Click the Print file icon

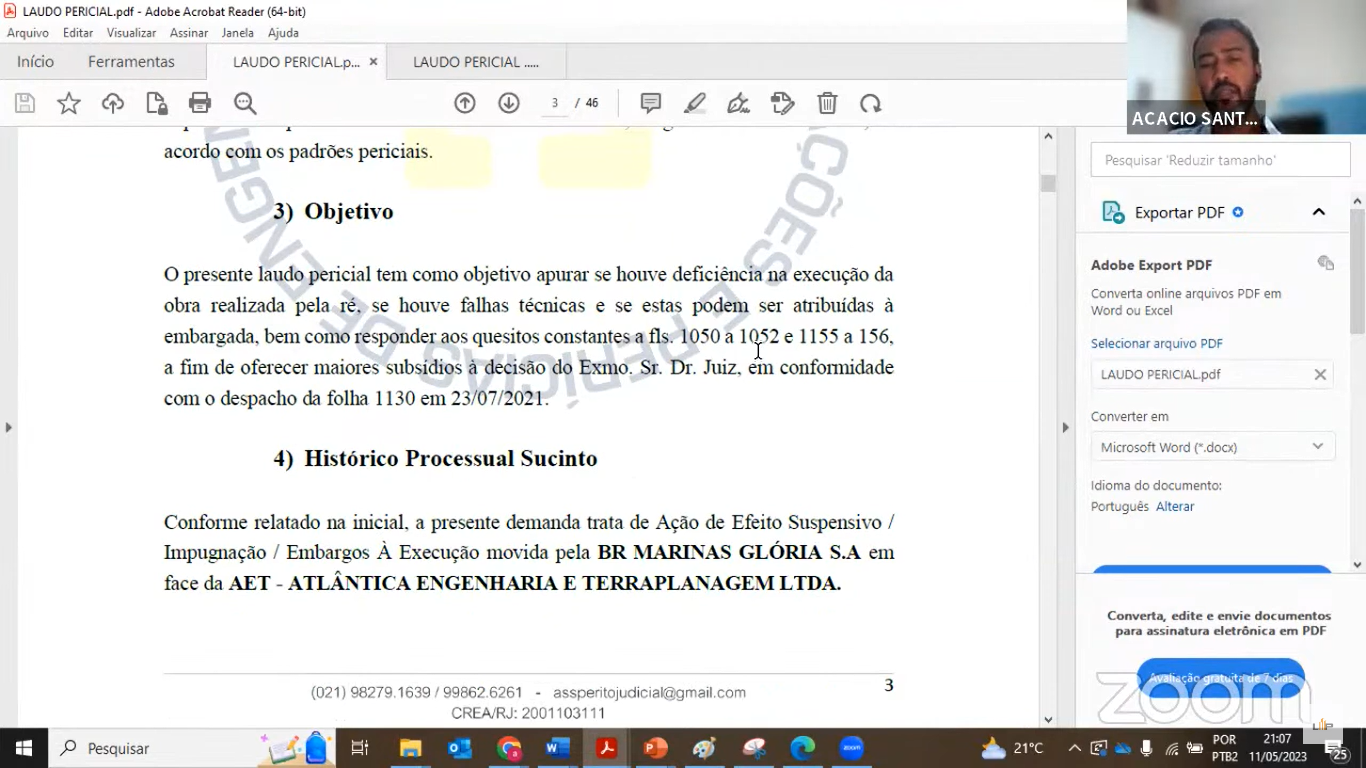click(x=200, y=103)
